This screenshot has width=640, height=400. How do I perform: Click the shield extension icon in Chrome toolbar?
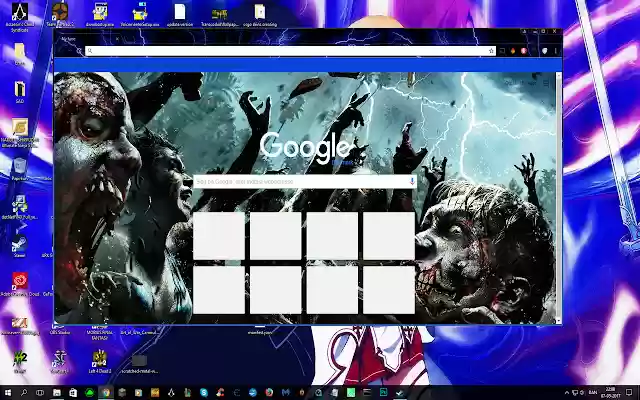point(544,51)
